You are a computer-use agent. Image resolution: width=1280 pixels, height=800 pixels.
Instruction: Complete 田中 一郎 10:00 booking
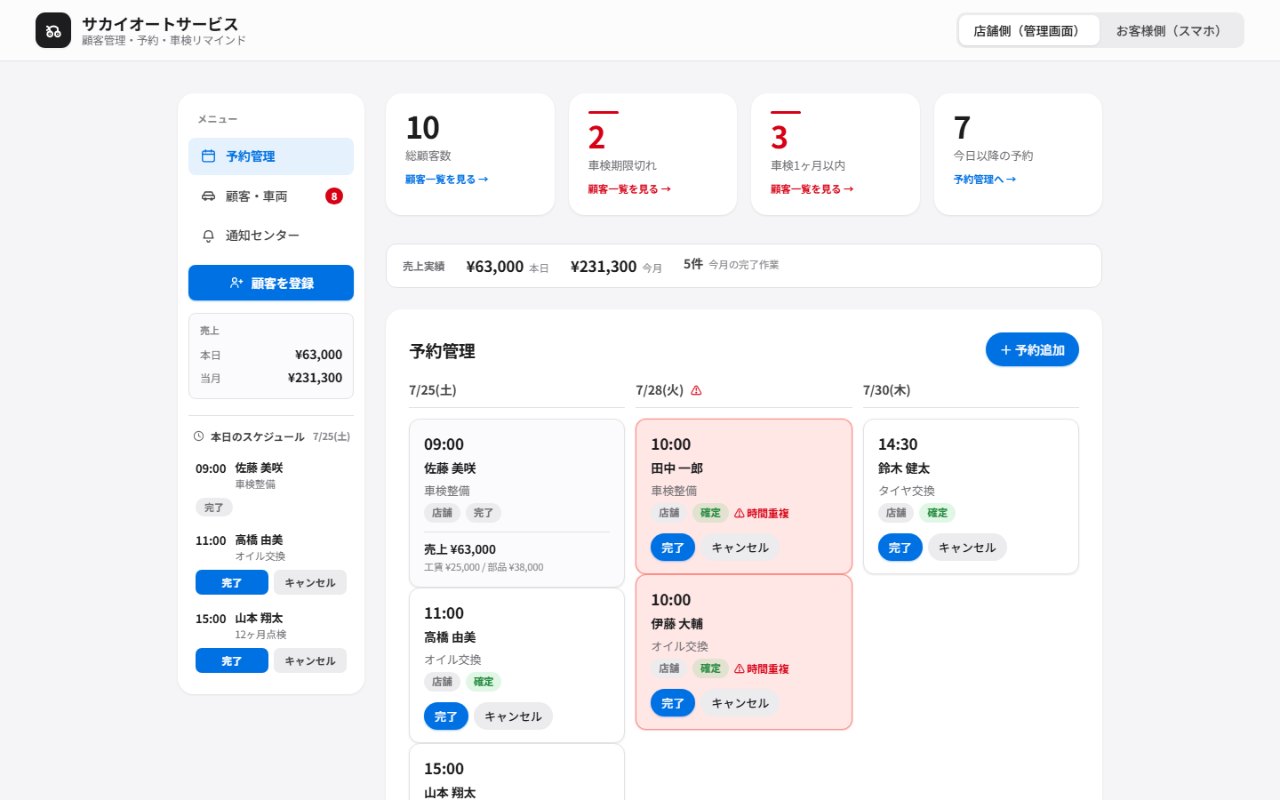pyautogui.click(x=673, y=547)
